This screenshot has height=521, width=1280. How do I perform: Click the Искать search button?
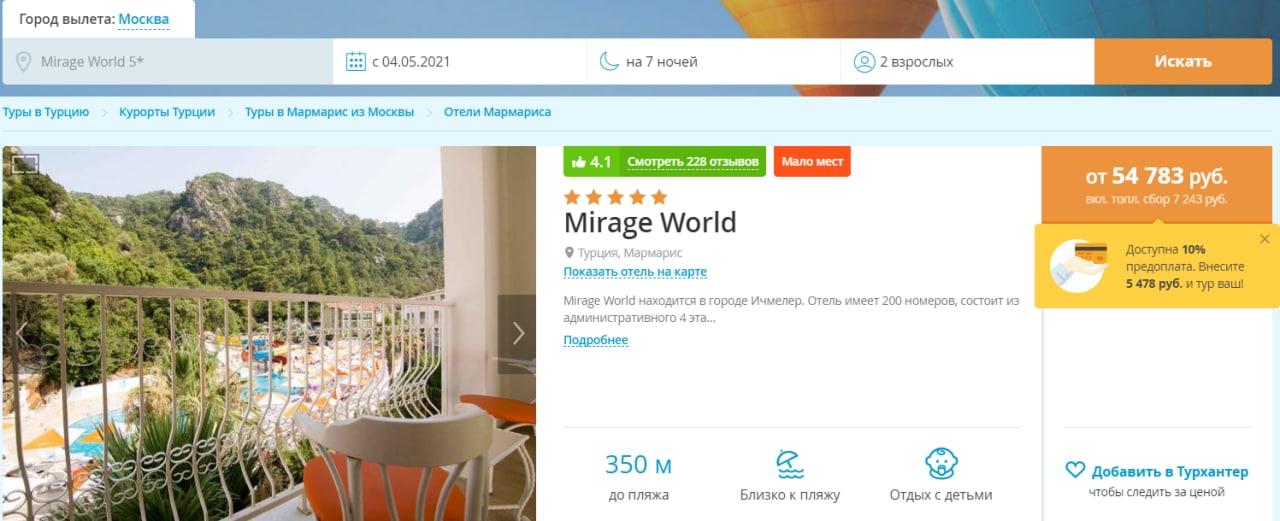coord(1183,62)
